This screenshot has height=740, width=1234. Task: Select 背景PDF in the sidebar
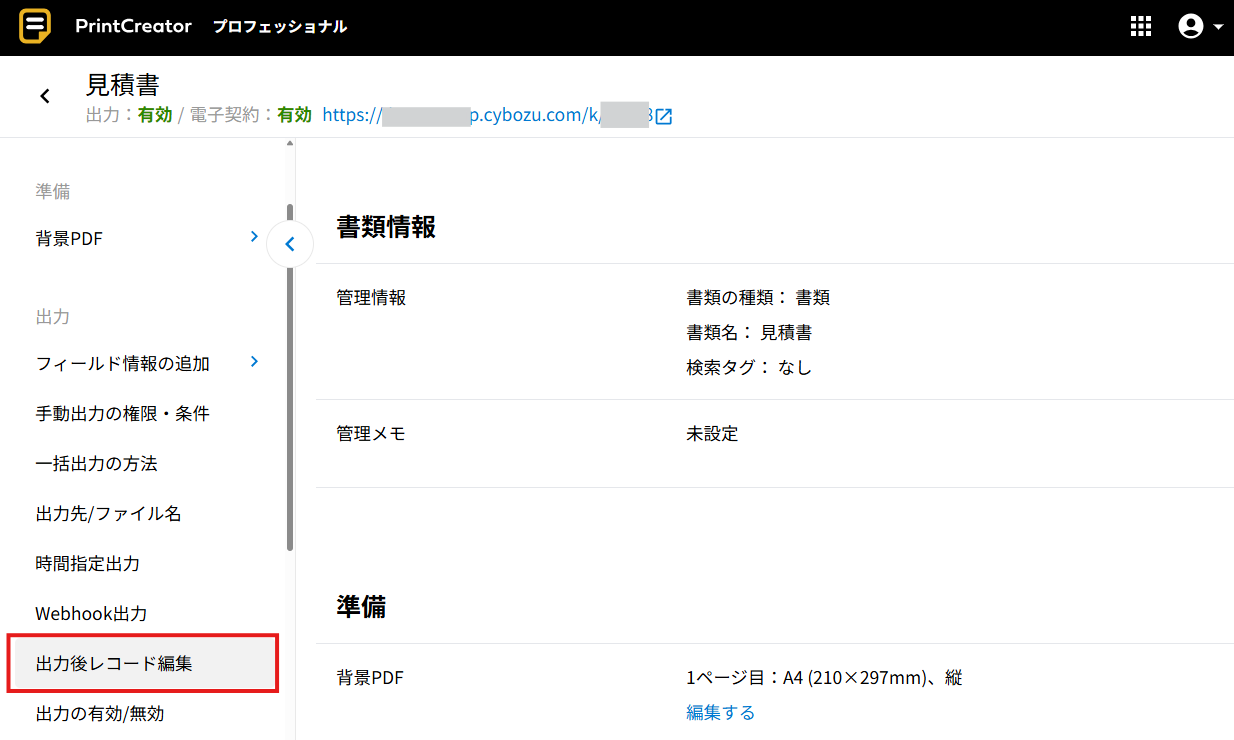(70, 239)
